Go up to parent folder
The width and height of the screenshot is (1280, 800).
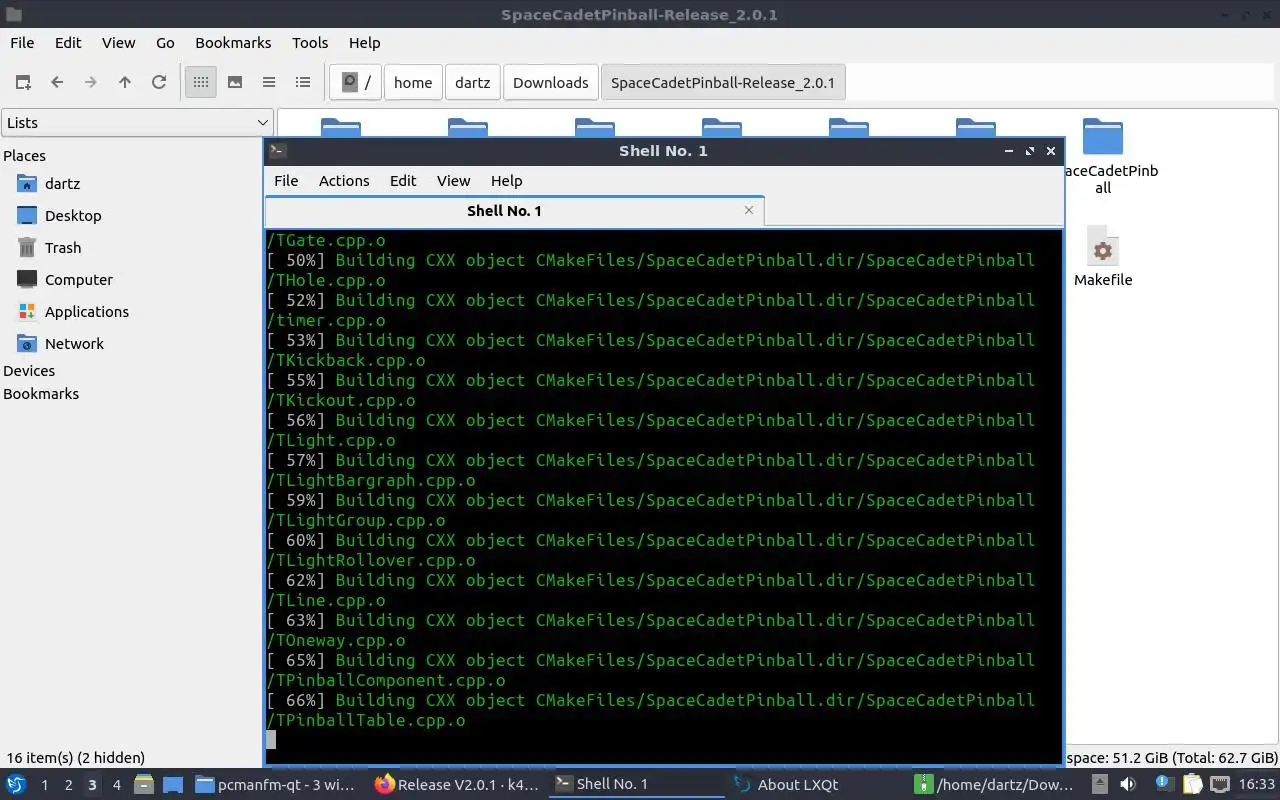click(125, 82)
